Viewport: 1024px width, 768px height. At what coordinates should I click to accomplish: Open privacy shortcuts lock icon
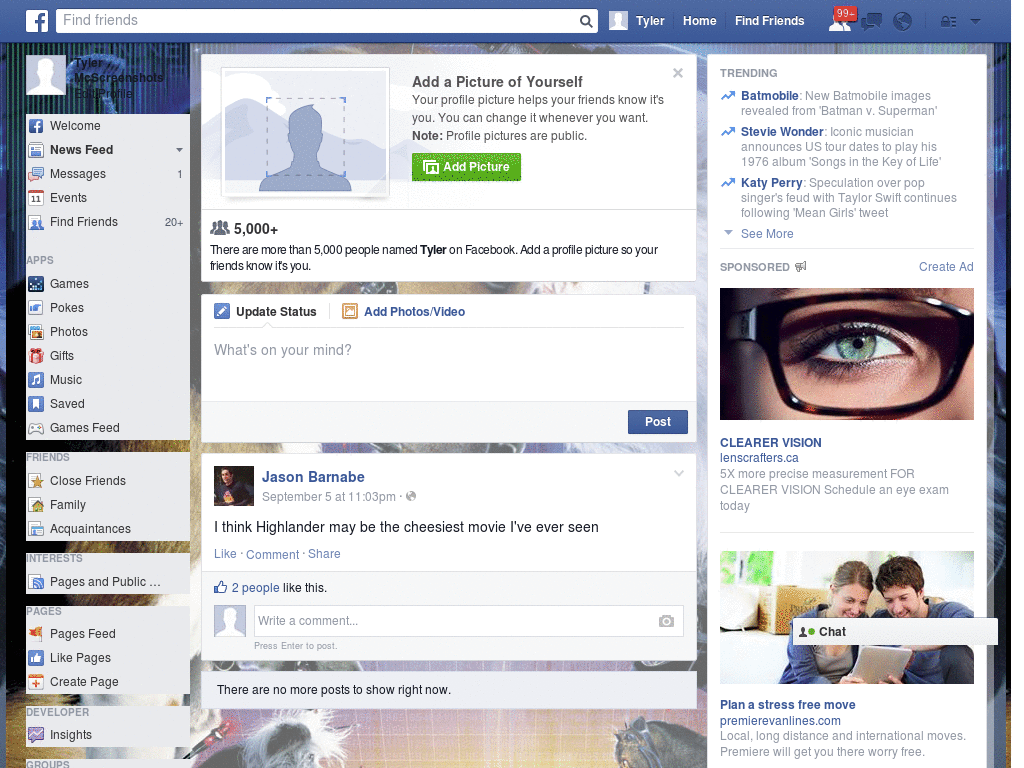[x=948, y=22]
